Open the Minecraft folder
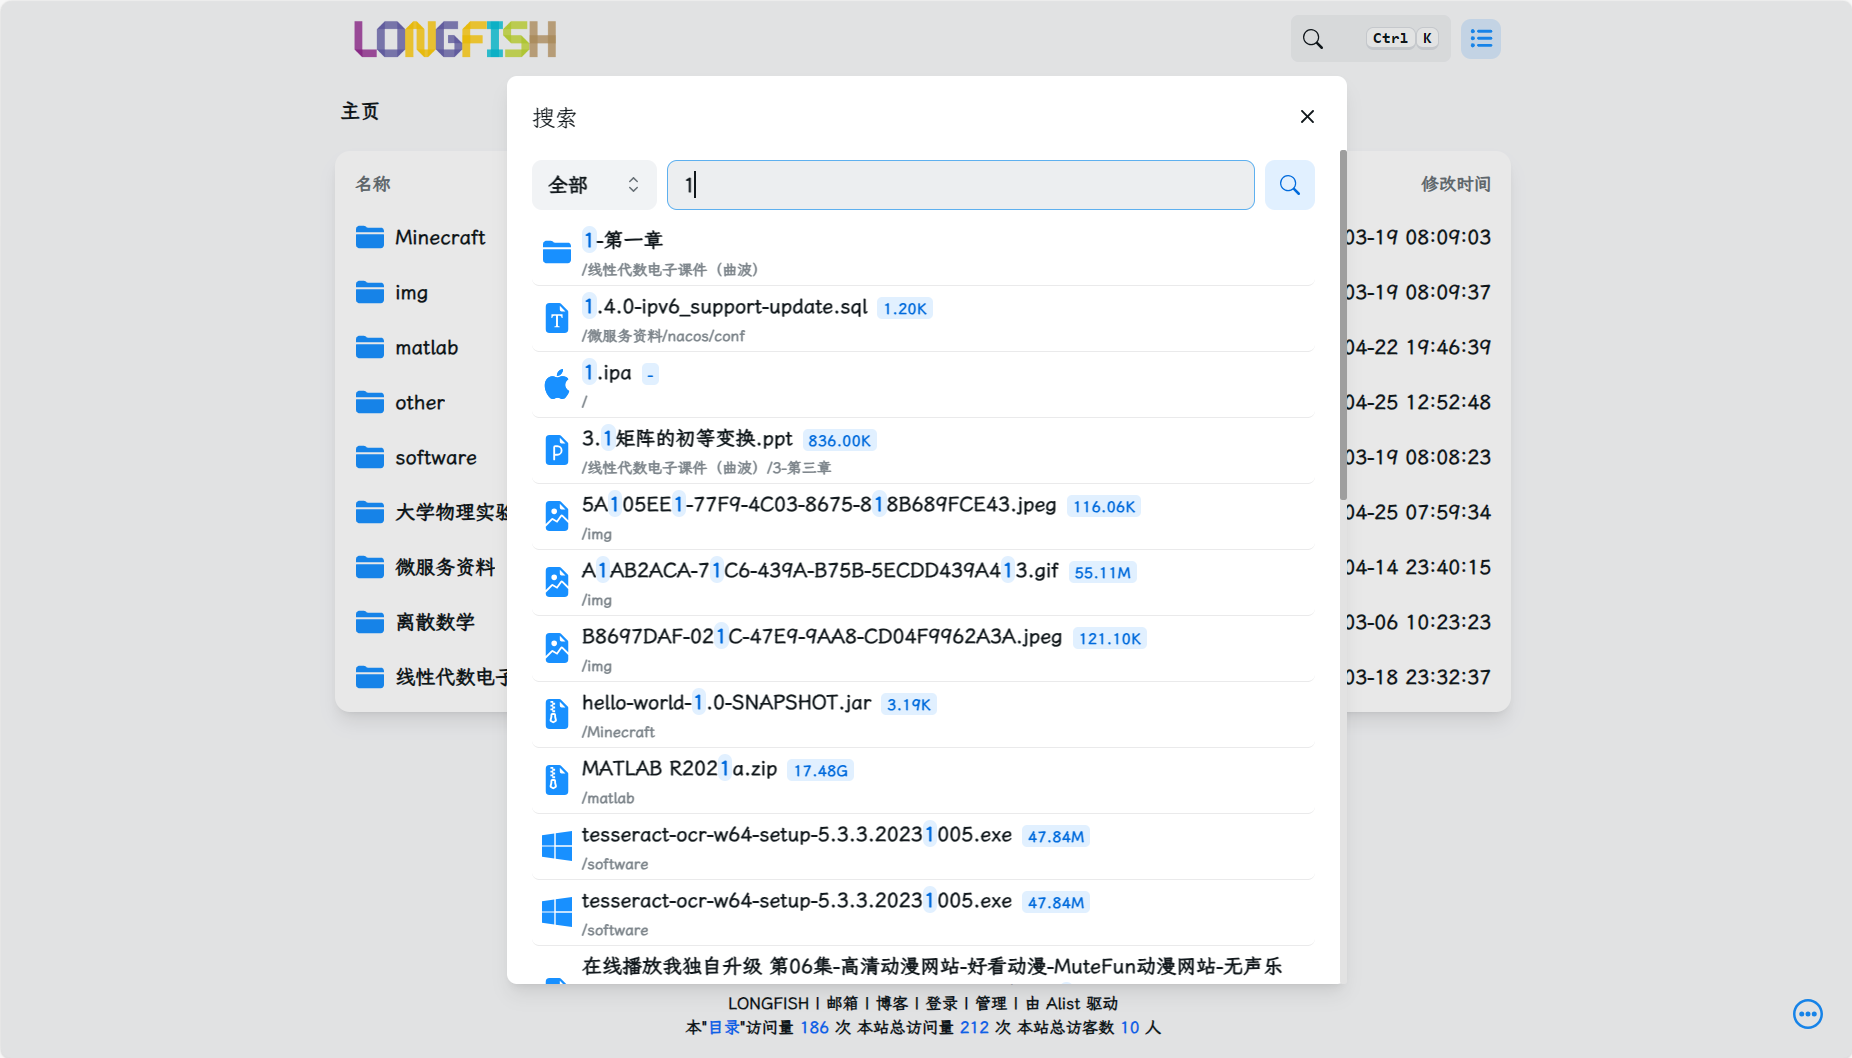 coord(439,238)
